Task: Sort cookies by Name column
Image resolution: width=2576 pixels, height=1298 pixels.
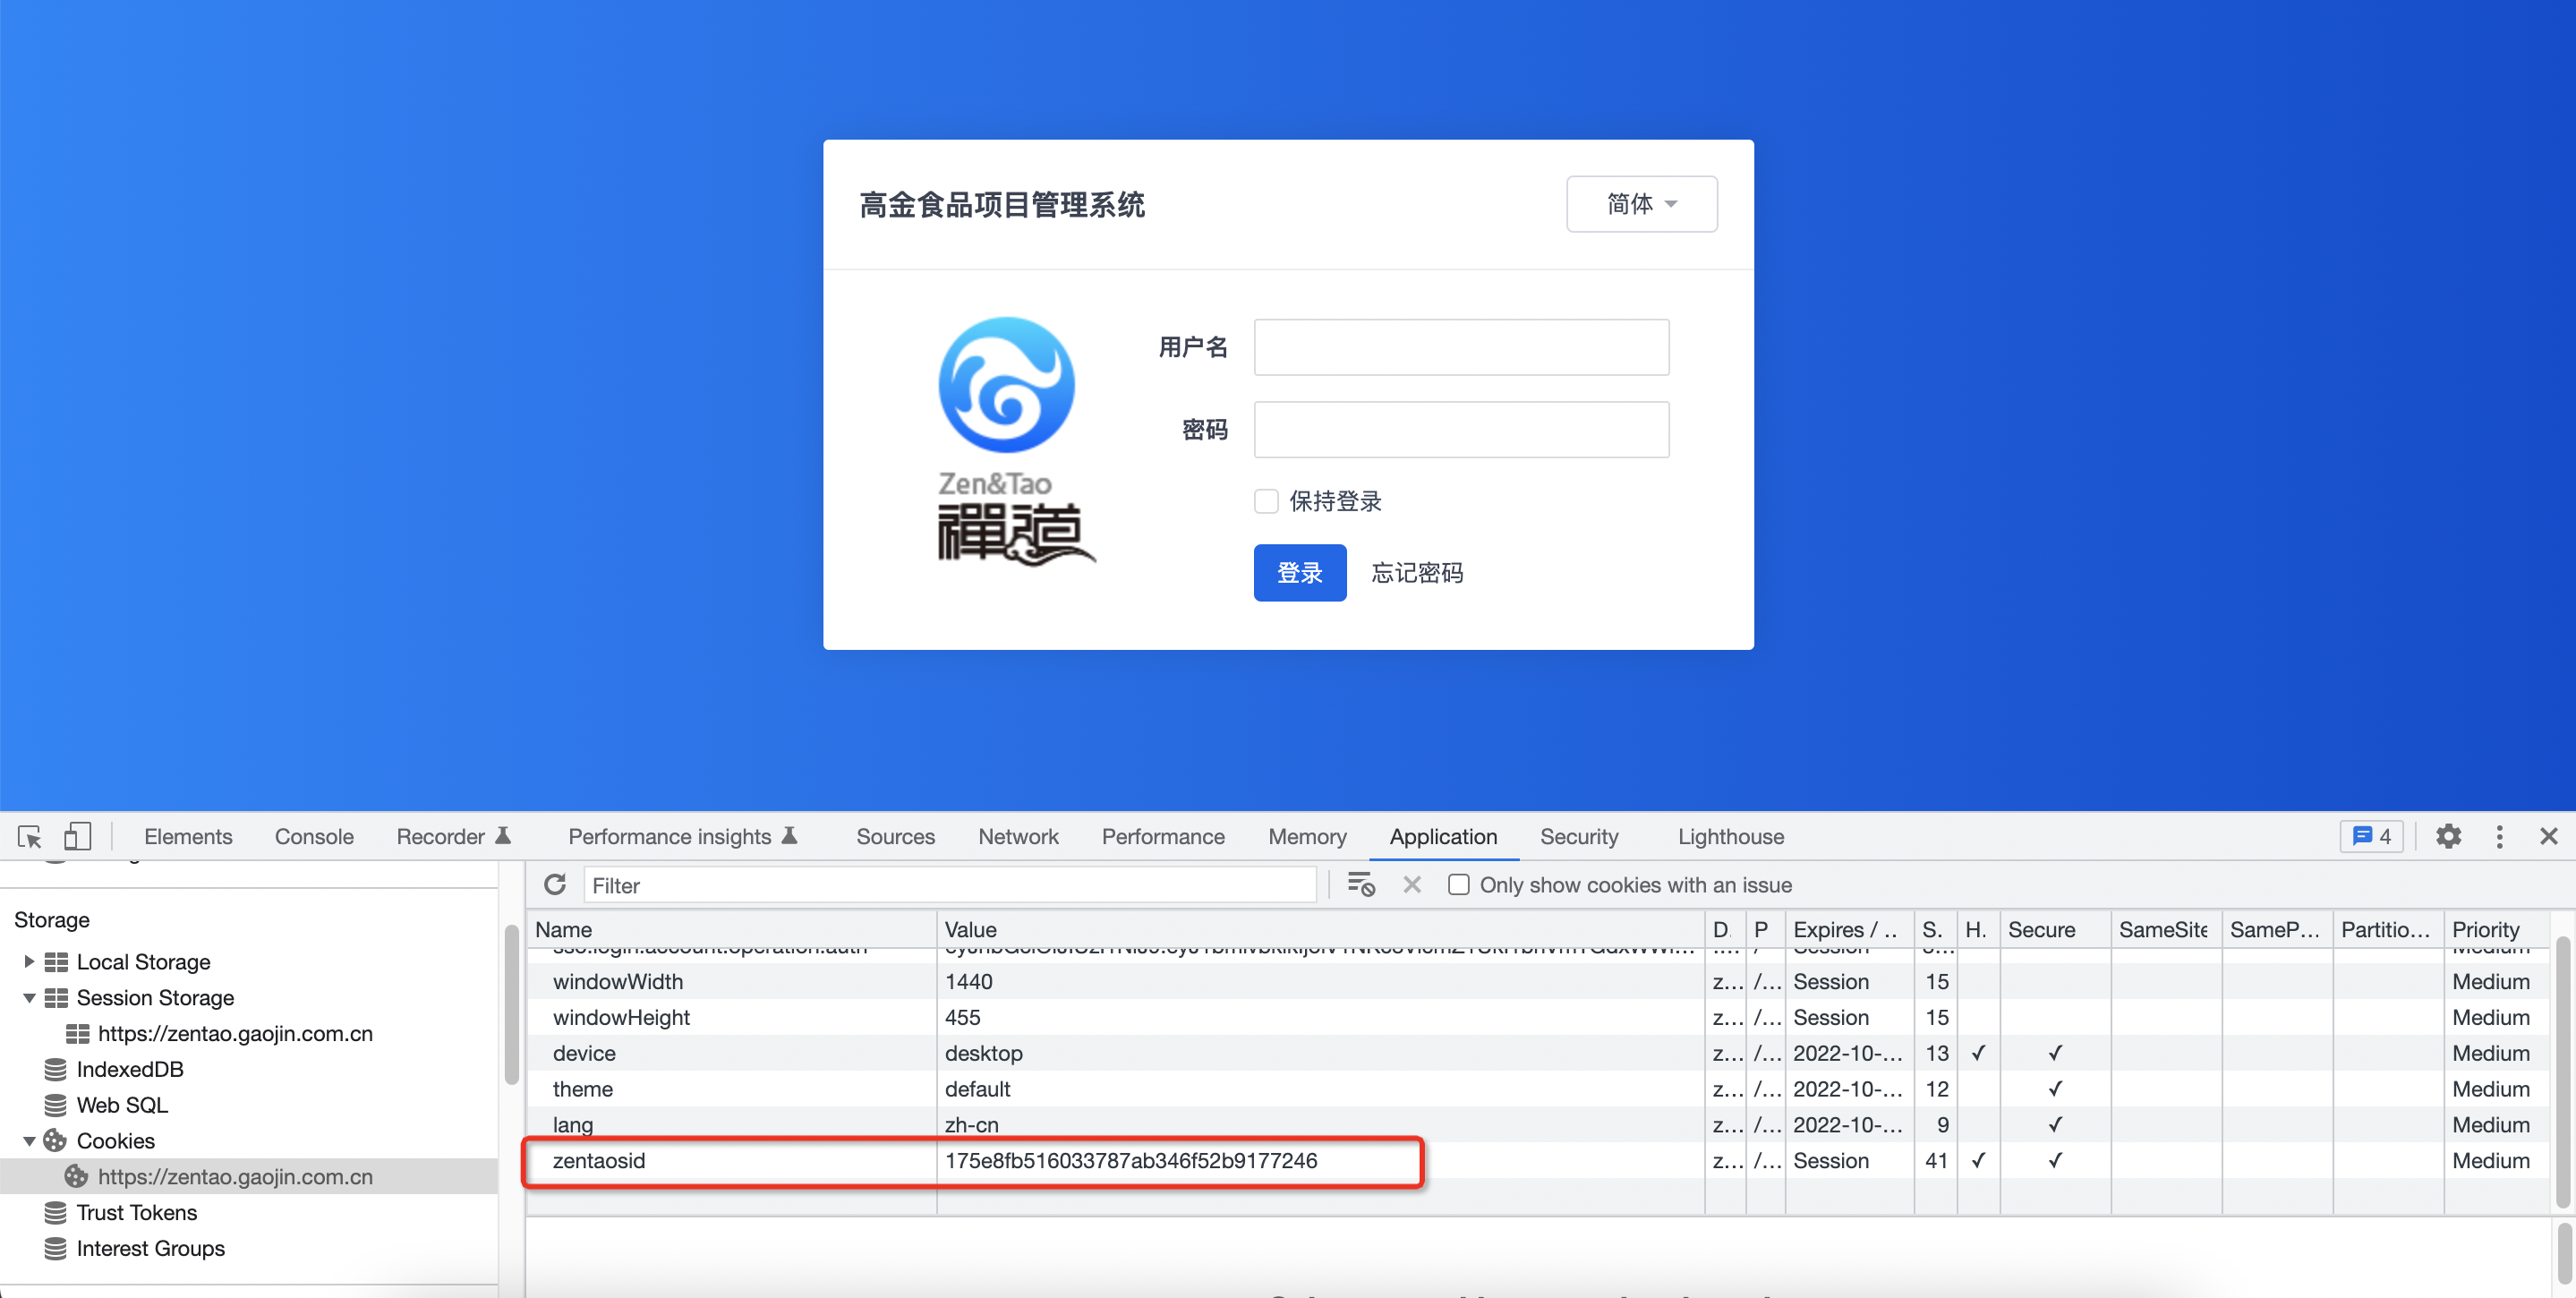Action: pyautogui.click(x=732, y=929)
